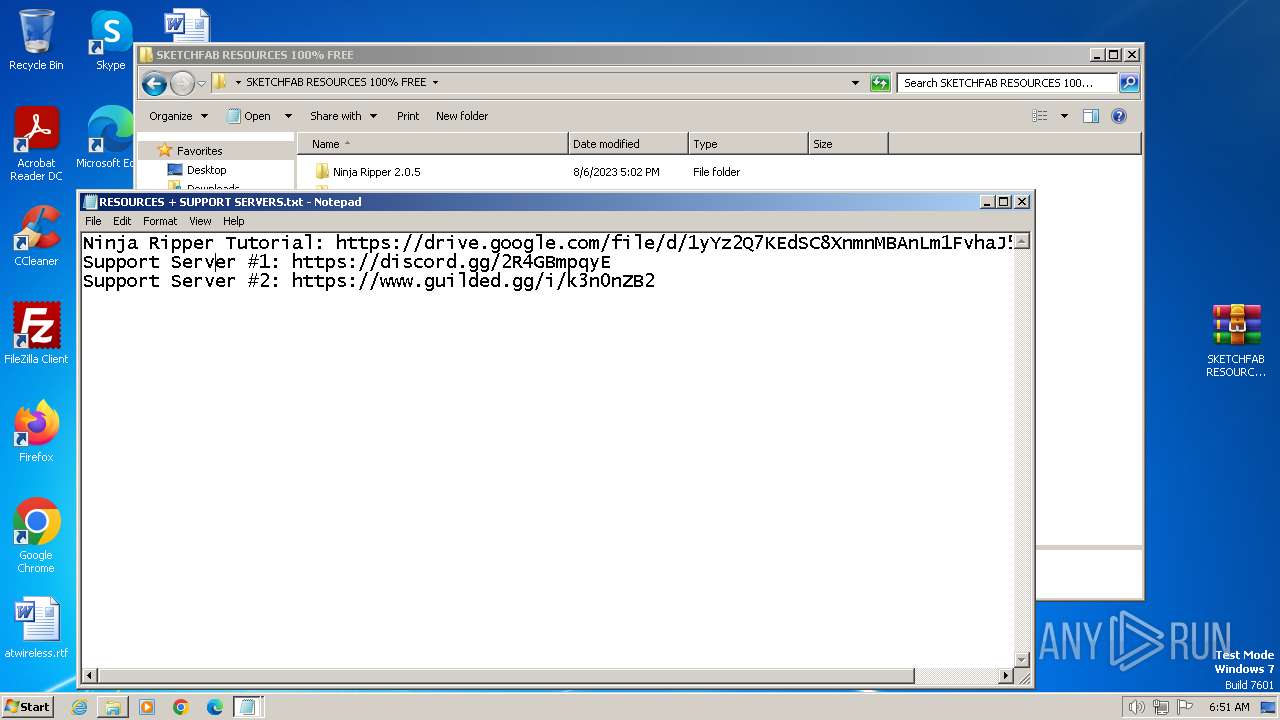Image resolution: width=1280 pixels, height=720 pixels.
Task: Open Windows Media Player in taskbar
Action: (147, 707)
